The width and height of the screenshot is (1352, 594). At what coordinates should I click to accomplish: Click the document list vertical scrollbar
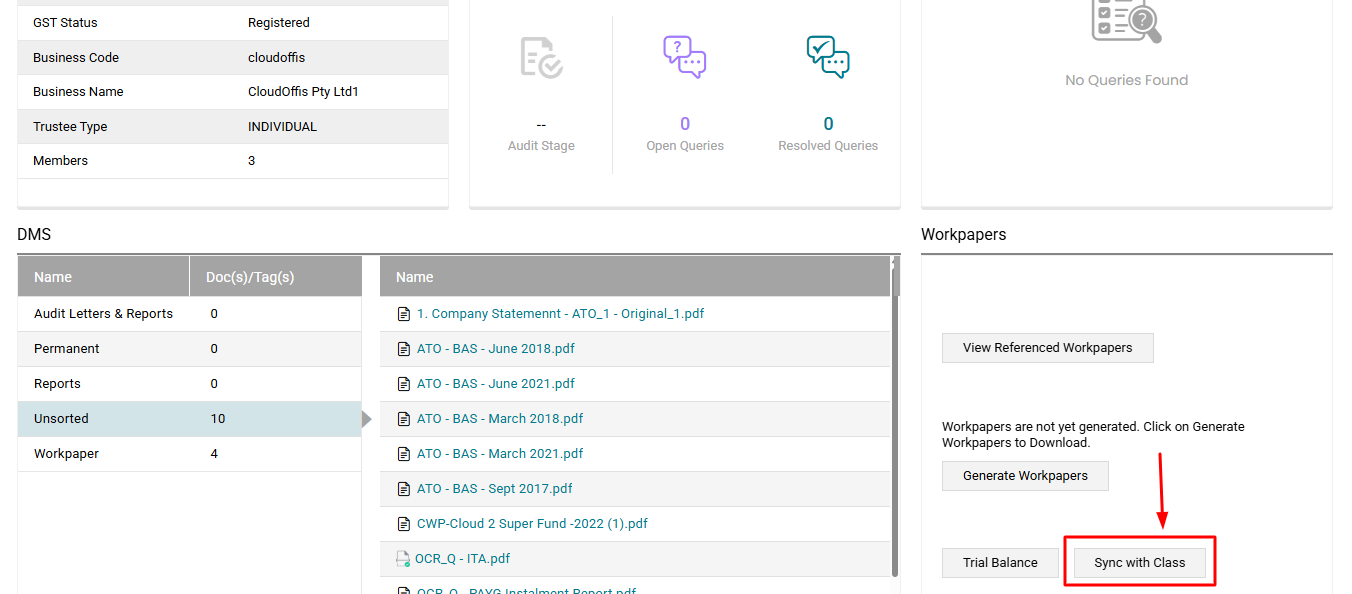(x=895, y=420)
